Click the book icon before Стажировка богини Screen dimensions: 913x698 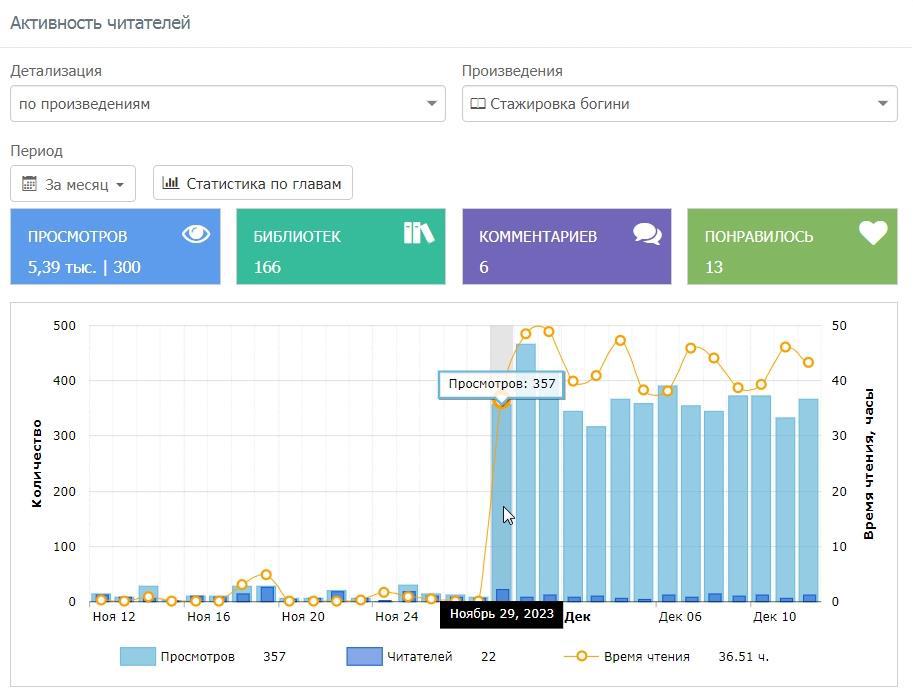tap(478, 104)
